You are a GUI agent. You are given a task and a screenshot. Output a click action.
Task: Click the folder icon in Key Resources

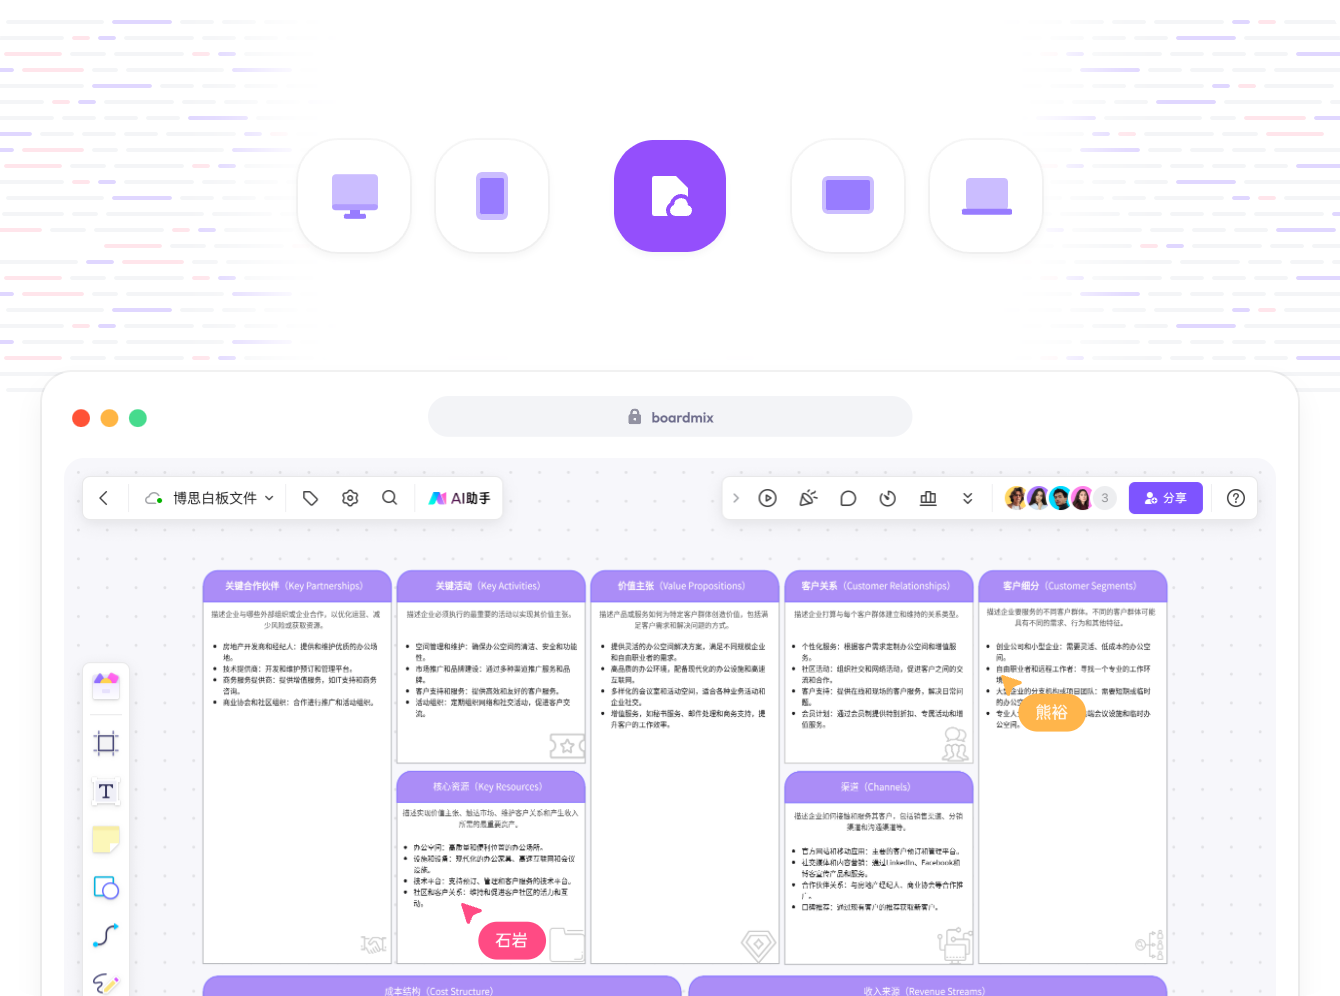(567, 944)
